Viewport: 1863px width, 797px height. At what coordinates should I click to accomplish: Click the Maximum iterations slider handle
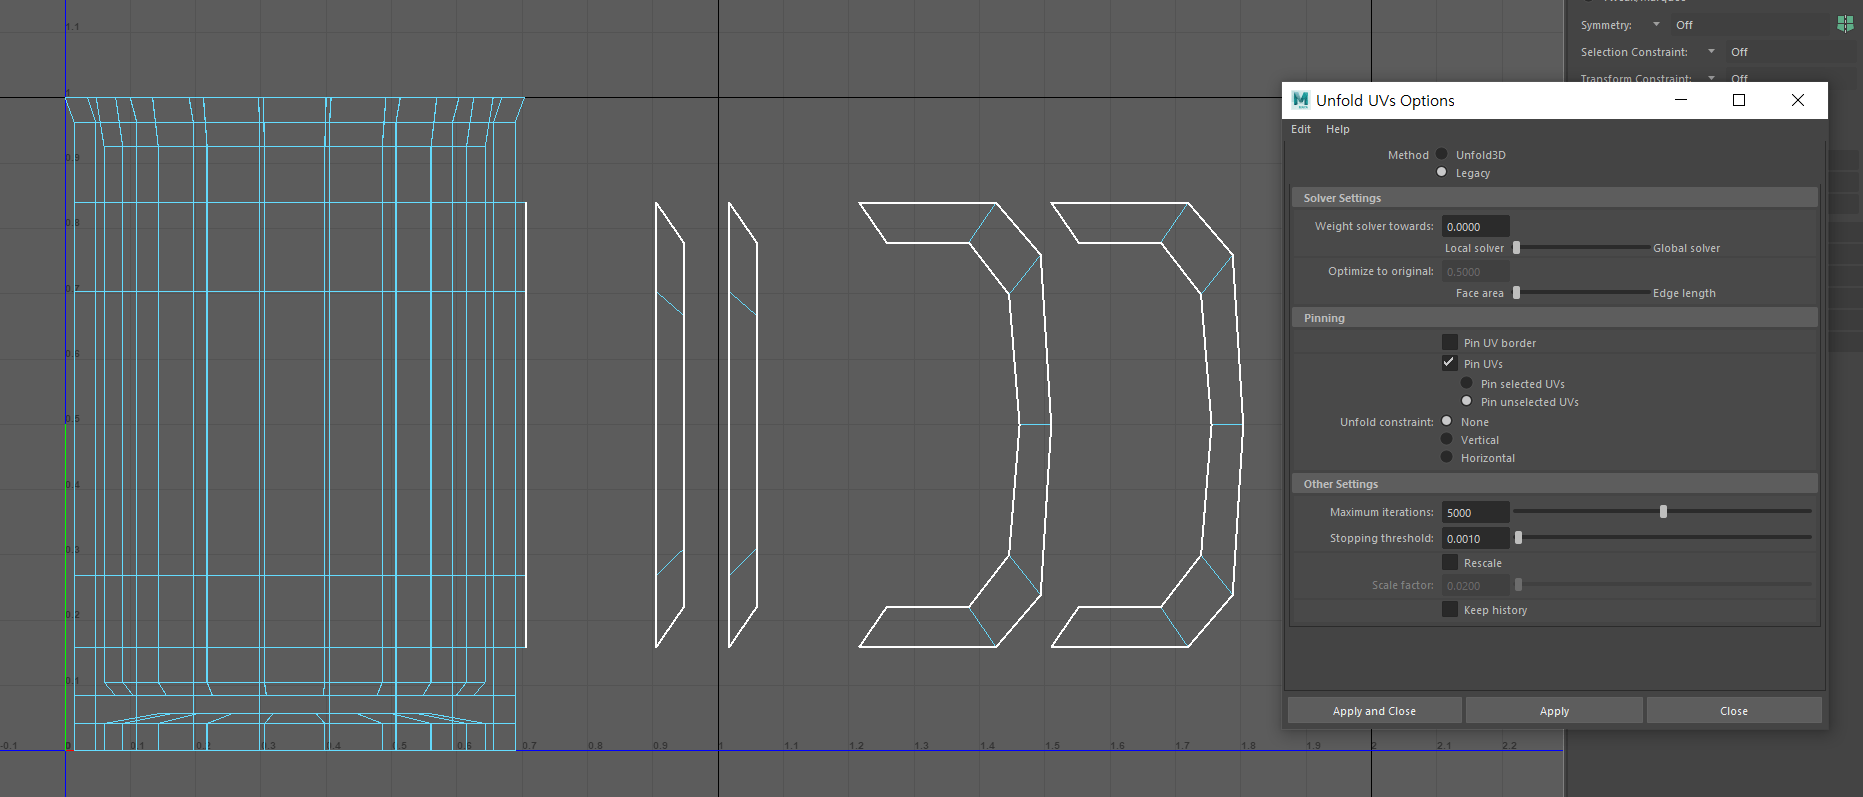point(1664,511)
